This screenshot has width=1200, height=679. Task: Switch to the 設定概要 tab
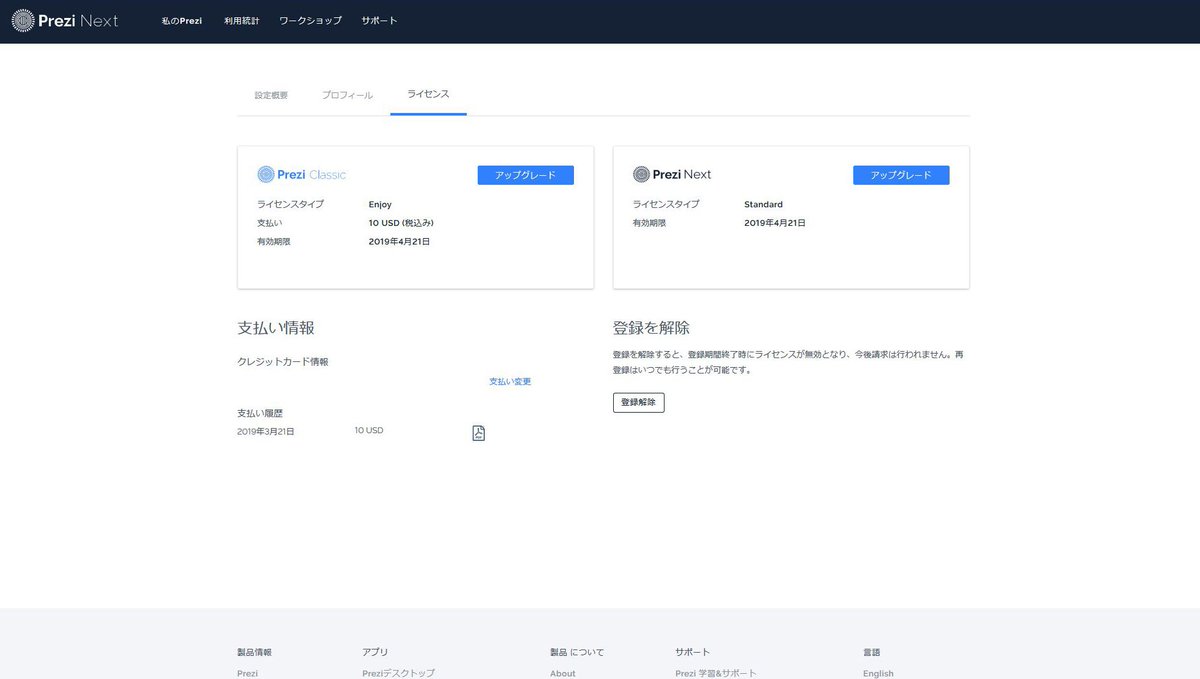(271, 95)
